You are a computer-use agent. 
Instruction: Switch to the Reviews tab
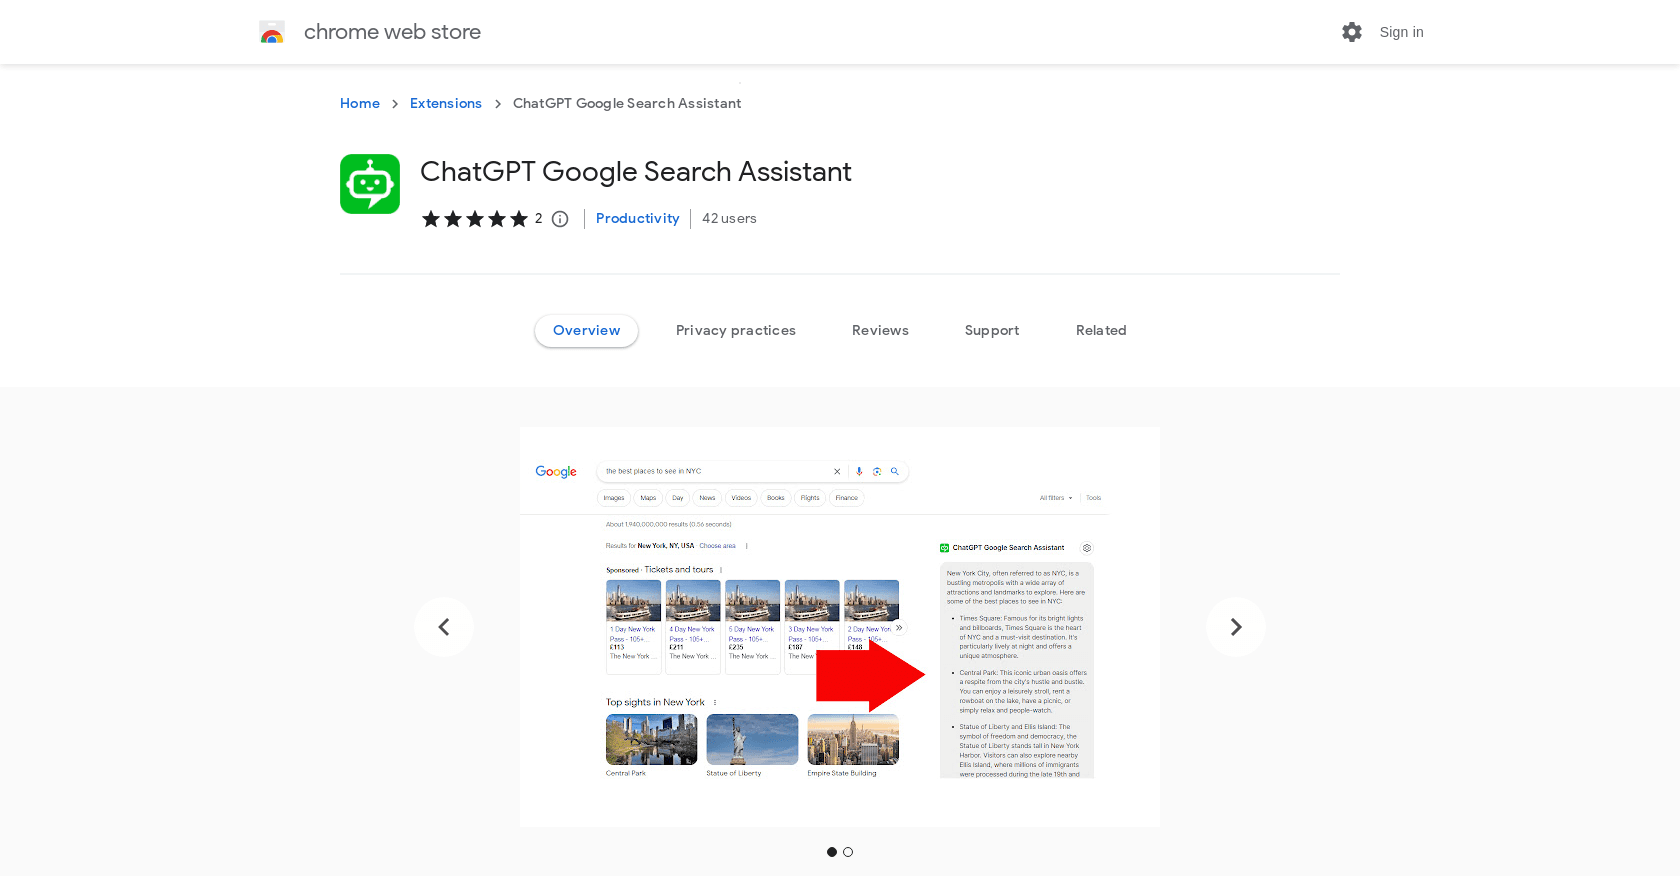(880, 331)
